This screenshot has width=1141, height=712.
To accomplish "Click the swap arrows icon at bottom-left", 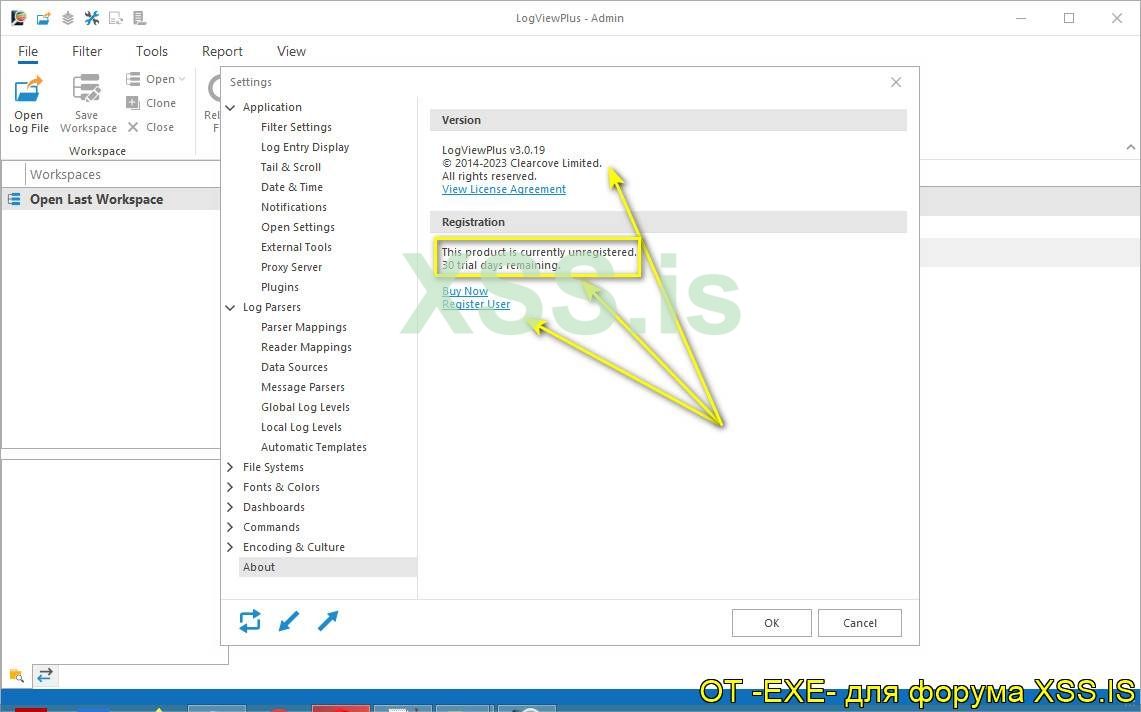I will point(44,675).
